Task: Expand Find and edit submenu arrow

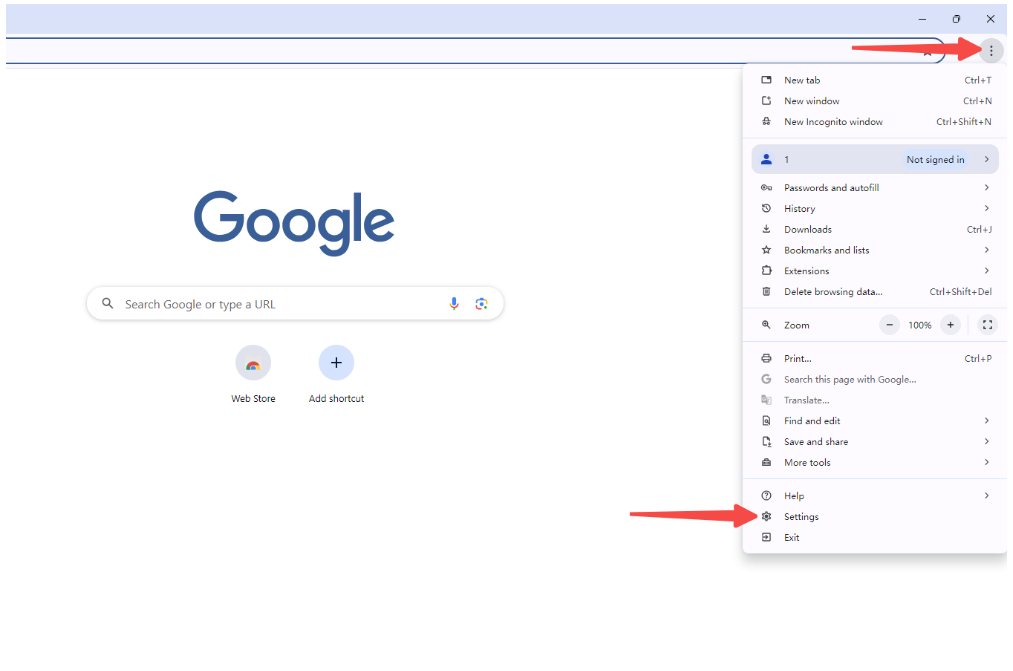Action: click(987, 420)
